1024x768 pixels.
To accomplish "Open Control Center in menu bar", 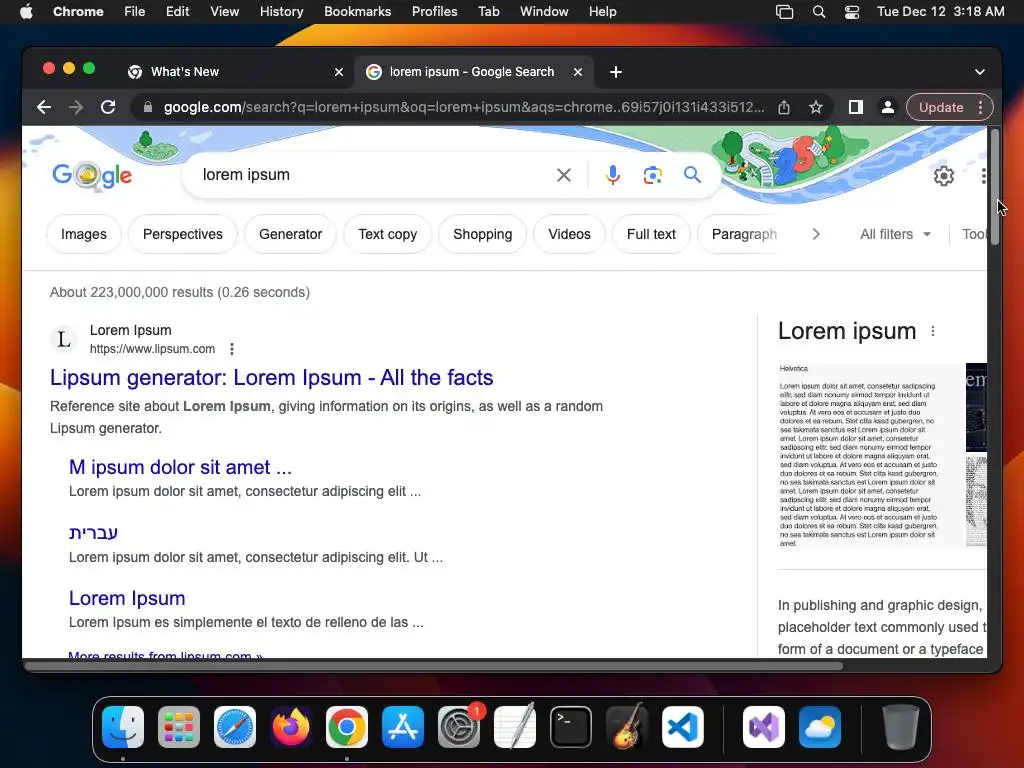I will tap(852, 12).
